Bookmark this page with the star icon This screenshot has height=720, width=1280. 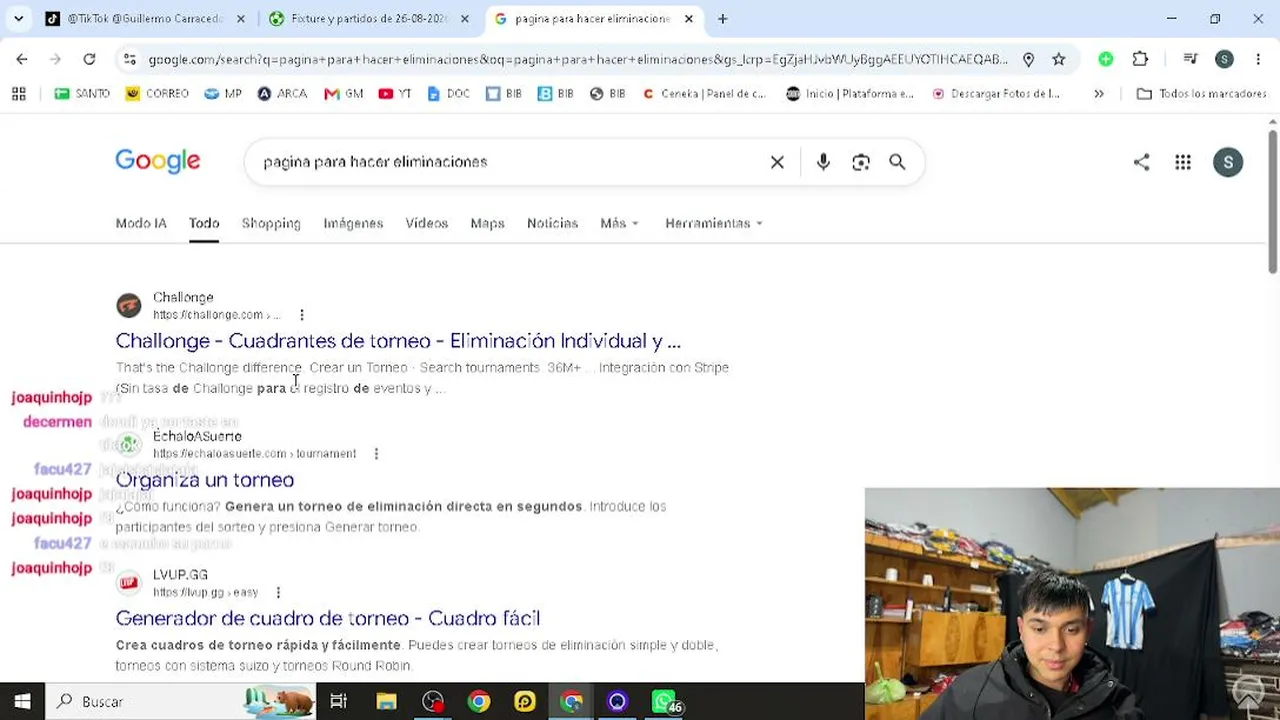1058,59
